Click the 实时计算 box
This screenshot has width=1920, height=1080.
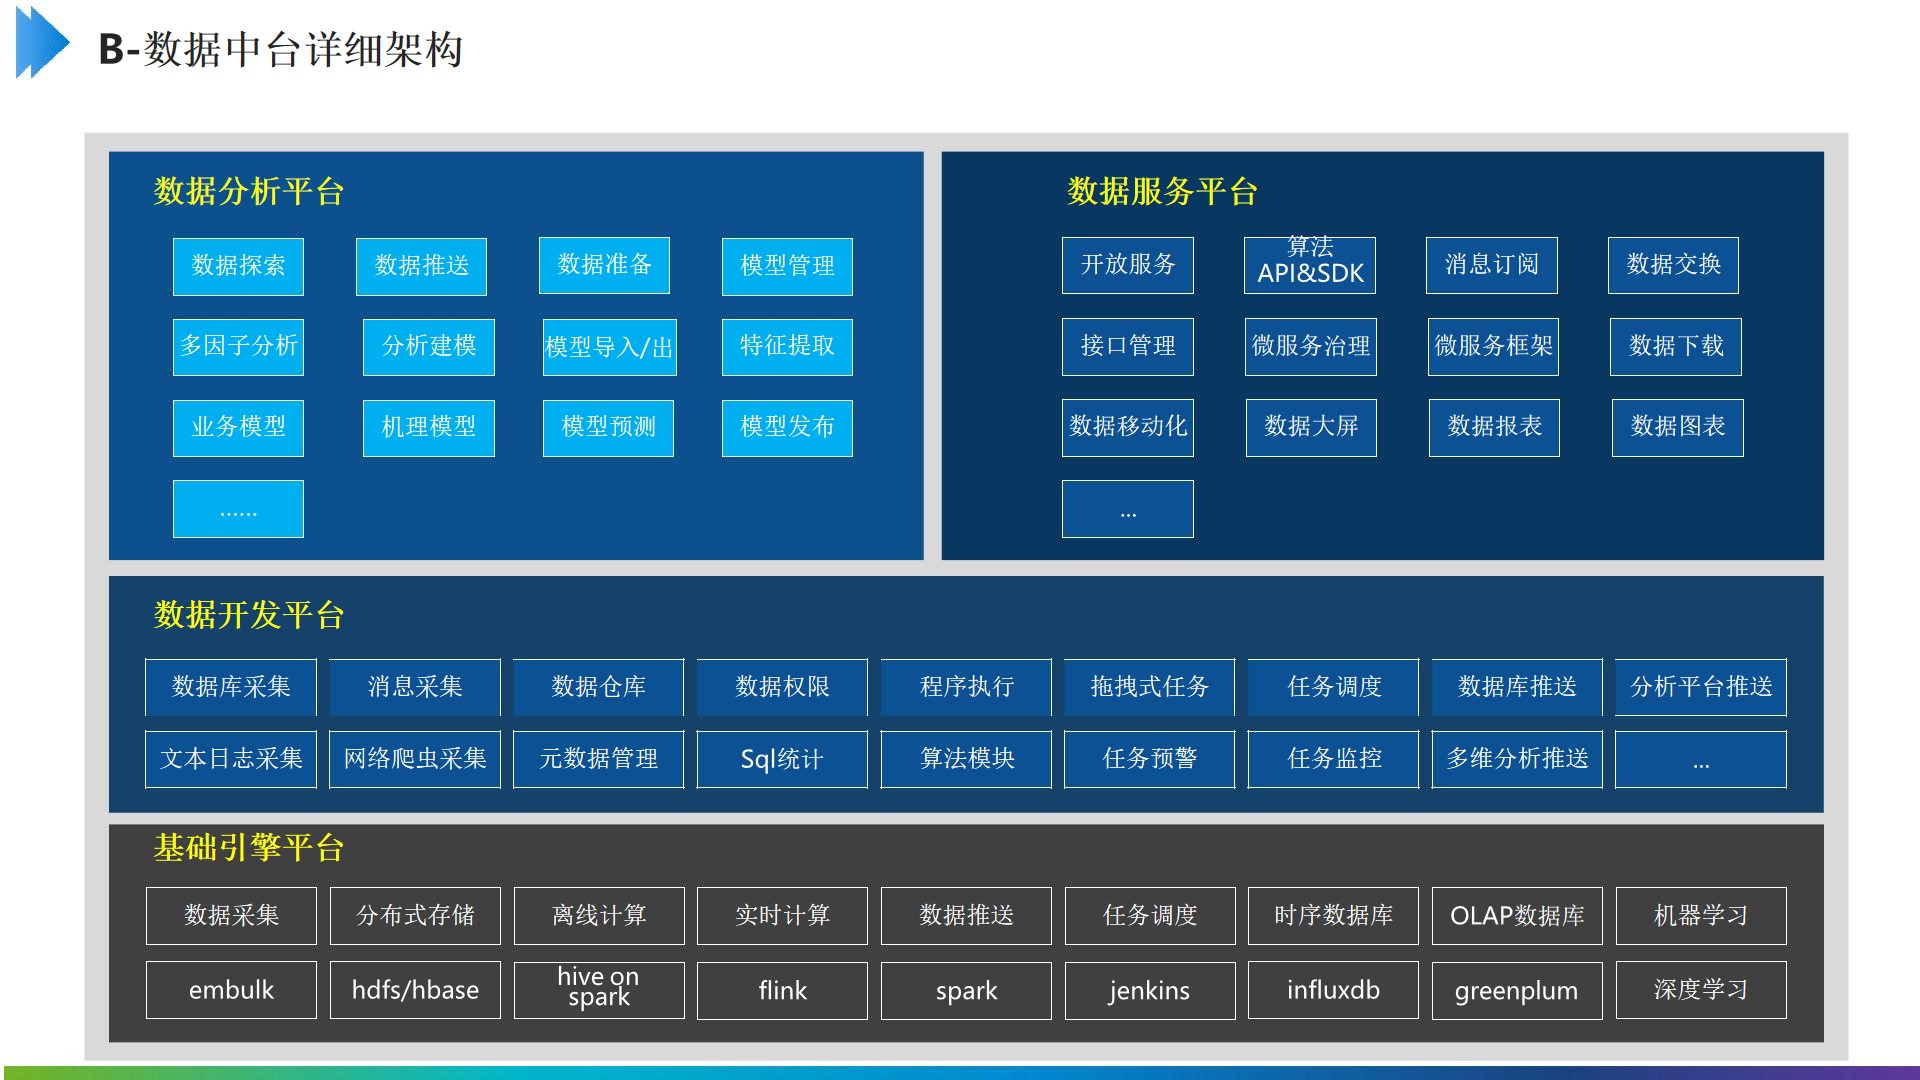point(782,916)
